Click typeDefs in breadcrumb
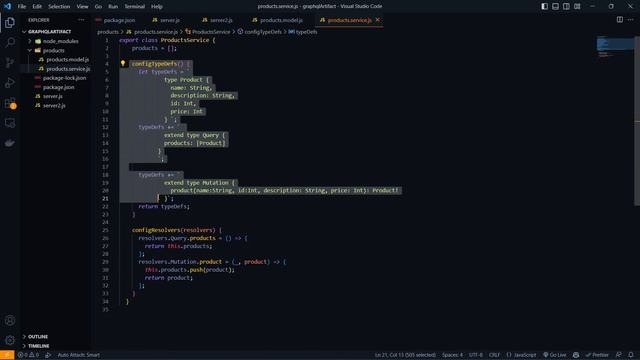 [x=306, y=32]
